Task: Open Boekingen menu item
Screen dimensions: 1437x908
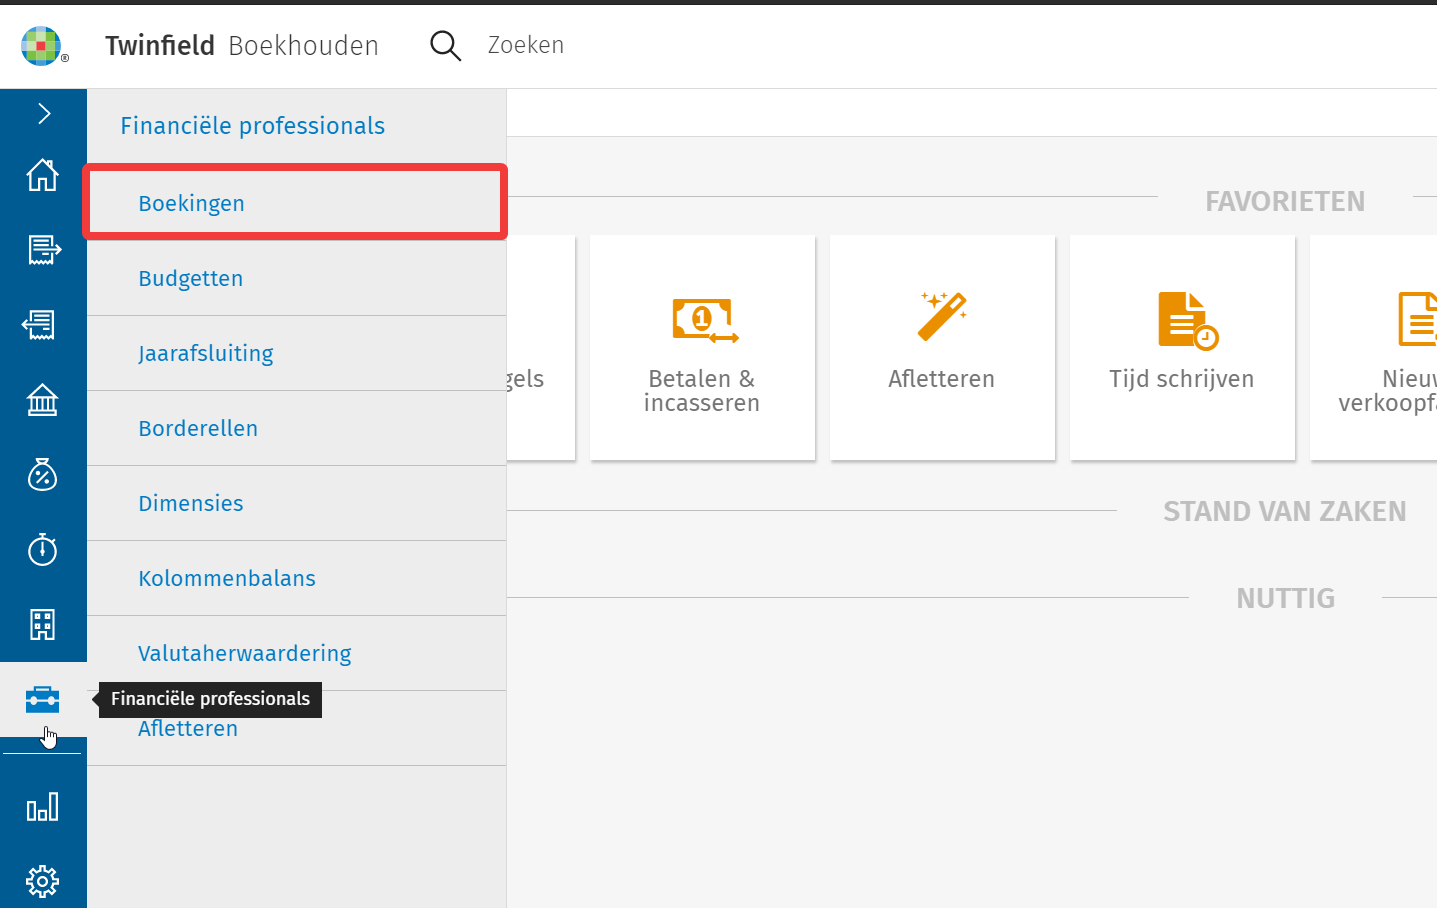Action: [191, 203]
